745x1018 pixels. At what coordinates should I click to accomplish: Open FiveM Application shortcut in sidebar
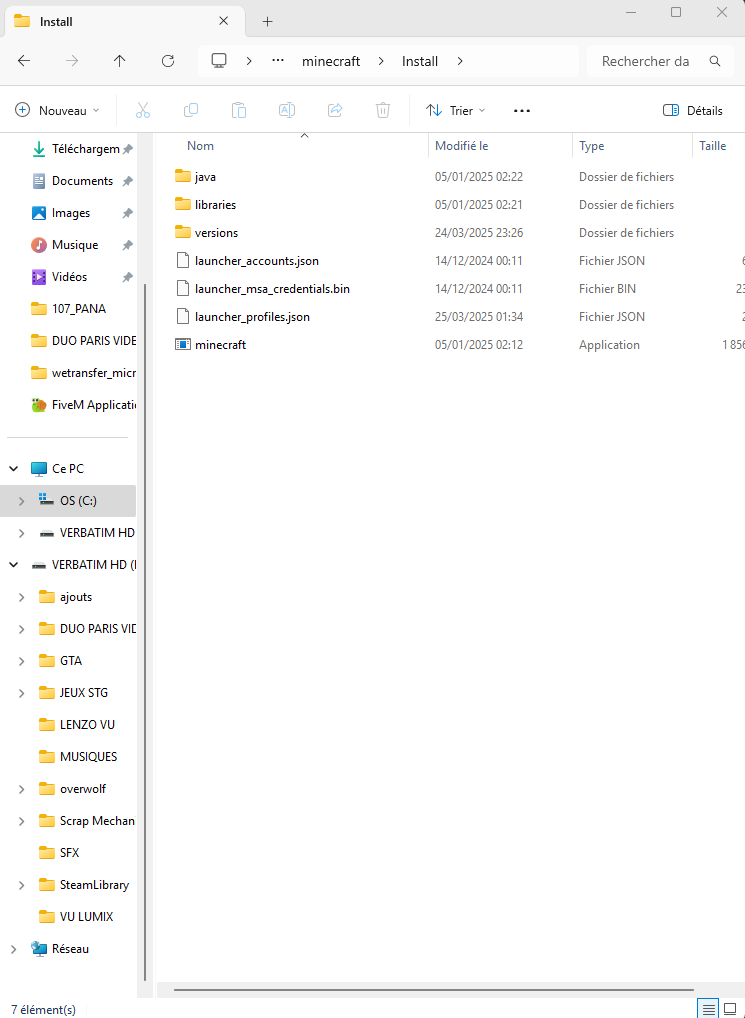point(83,405)
